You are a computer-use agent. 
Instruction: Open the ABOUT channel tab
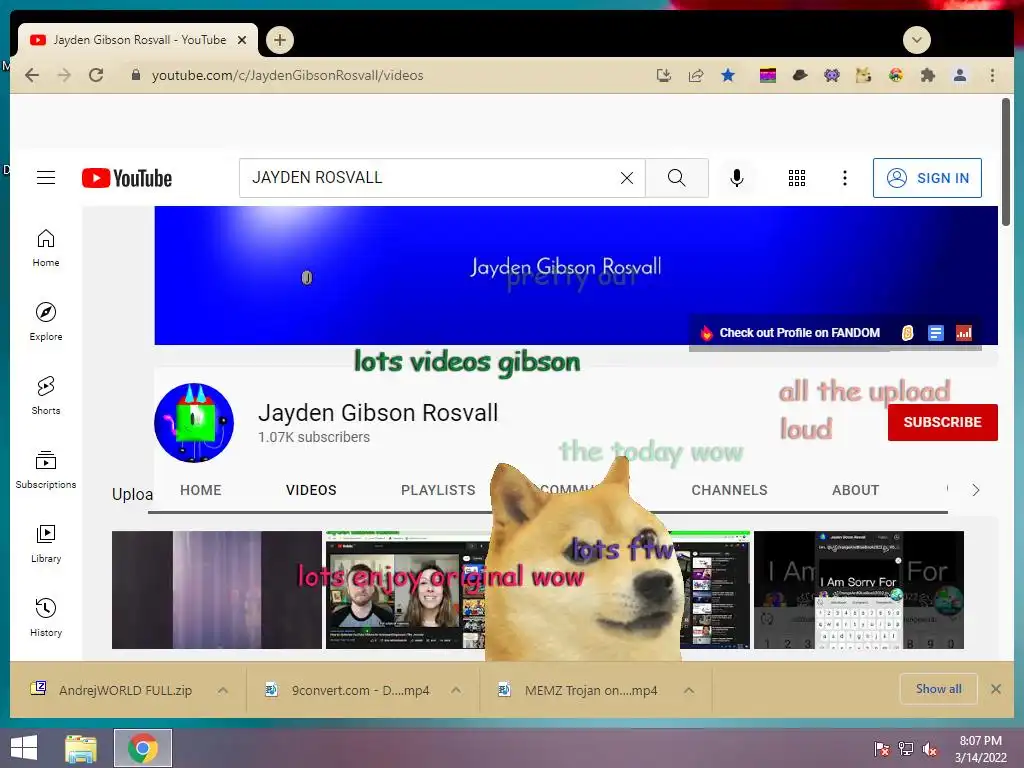856,490
